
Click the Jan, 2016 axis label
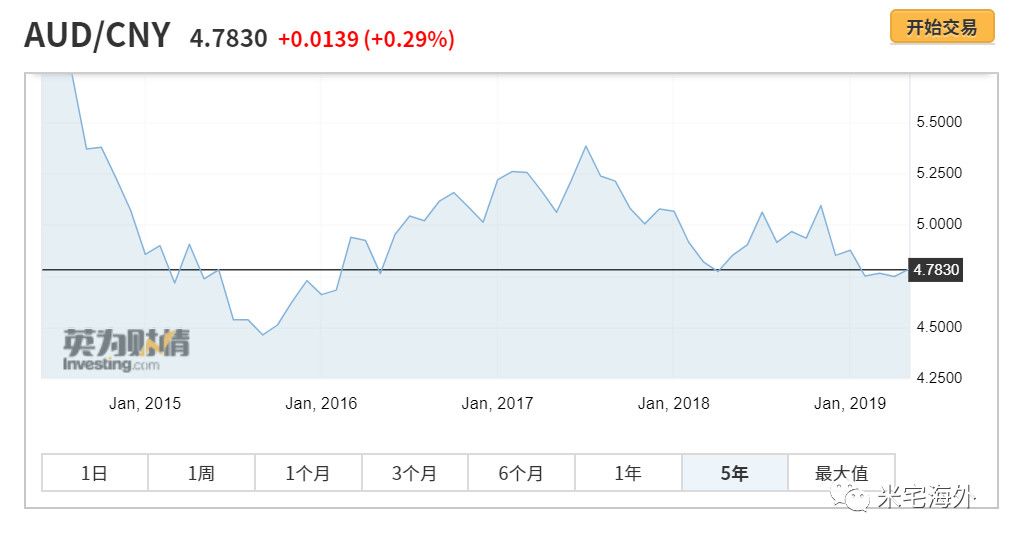[321, 404]
